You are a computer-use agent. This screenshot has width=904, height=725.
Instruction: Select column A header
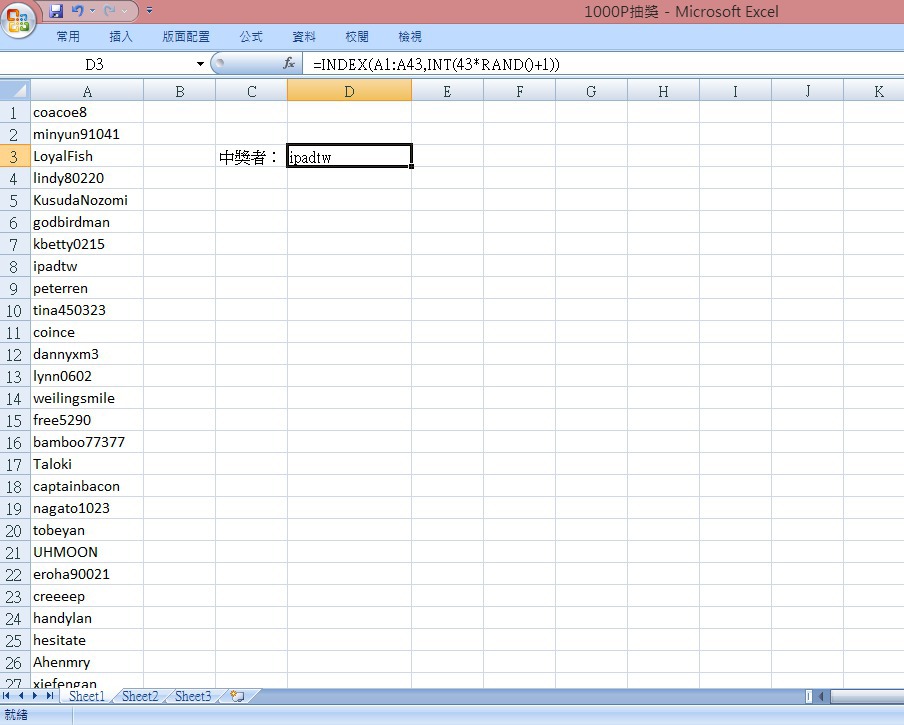click(x=87, y=91)
